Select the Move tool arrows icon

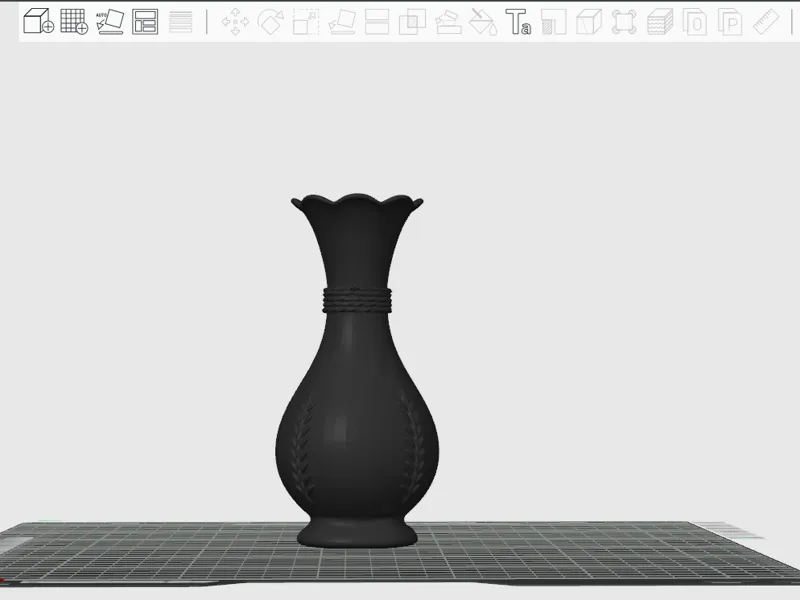235,21
